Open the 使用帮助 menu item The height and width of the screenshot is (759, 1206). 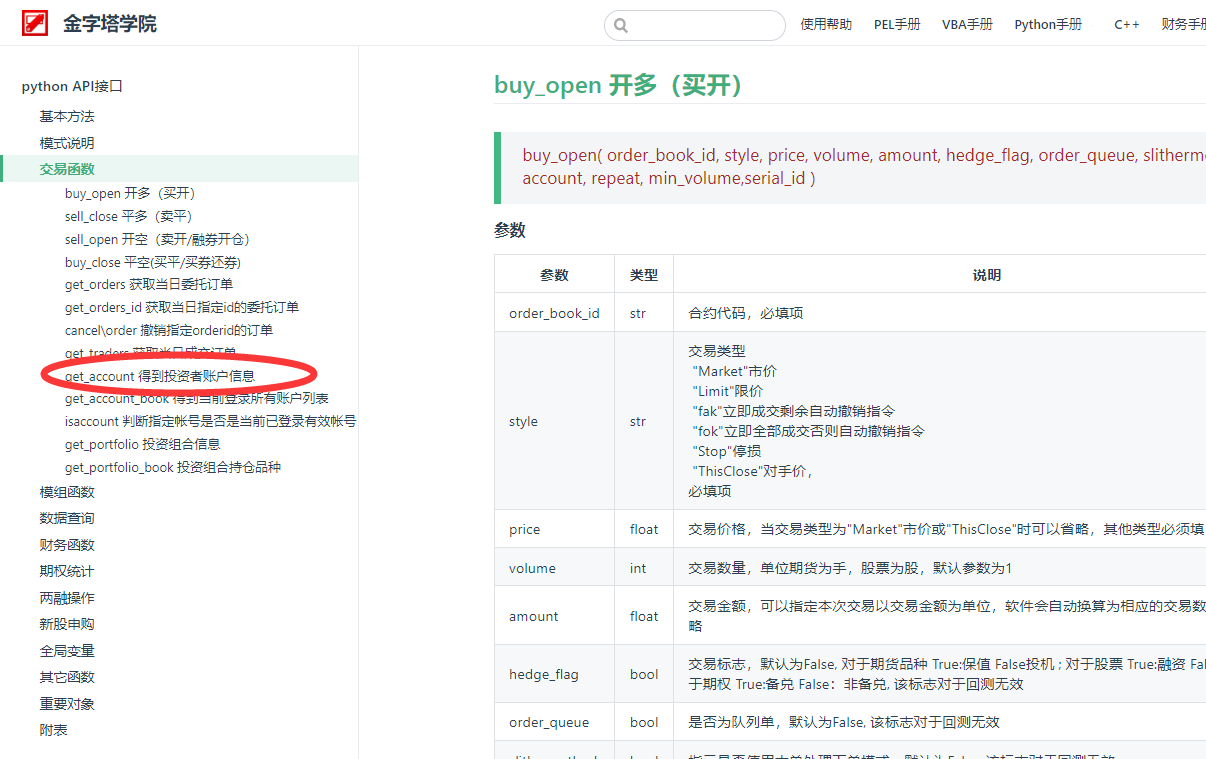point(826,25)
